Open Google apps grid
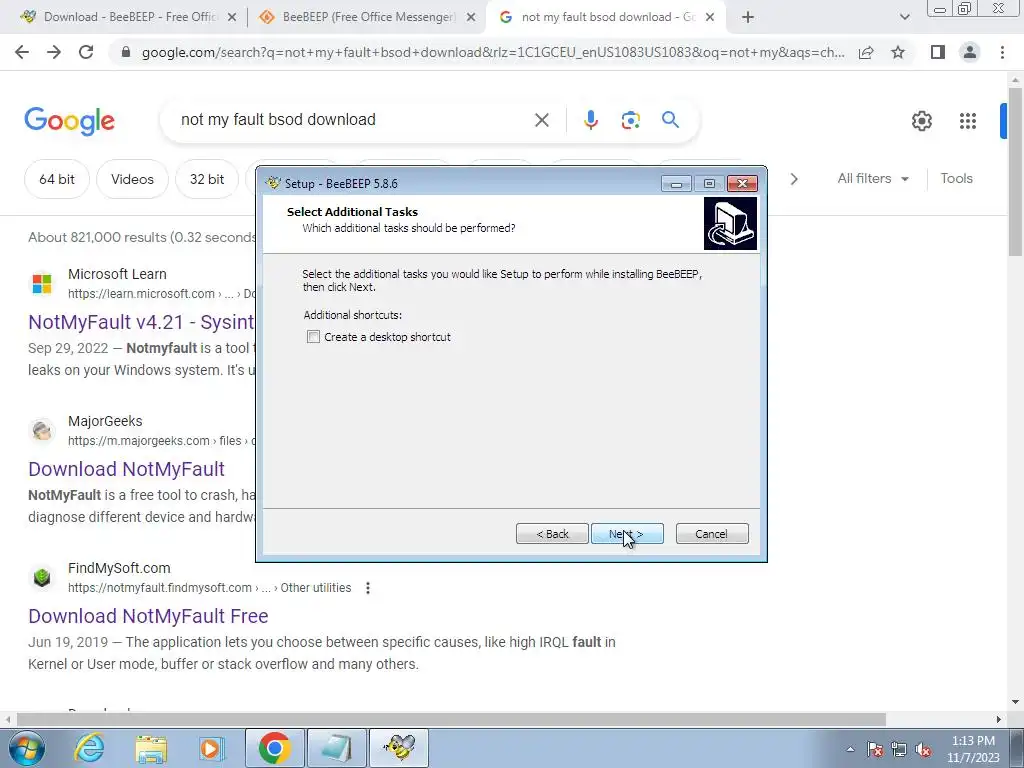The width and height of the screenshot is (1024, 768). tap(968, 121)
